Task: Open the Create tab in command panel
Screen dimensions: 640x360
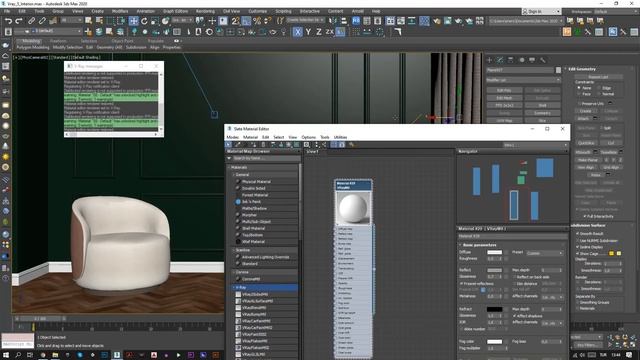Action: [489, 60]
